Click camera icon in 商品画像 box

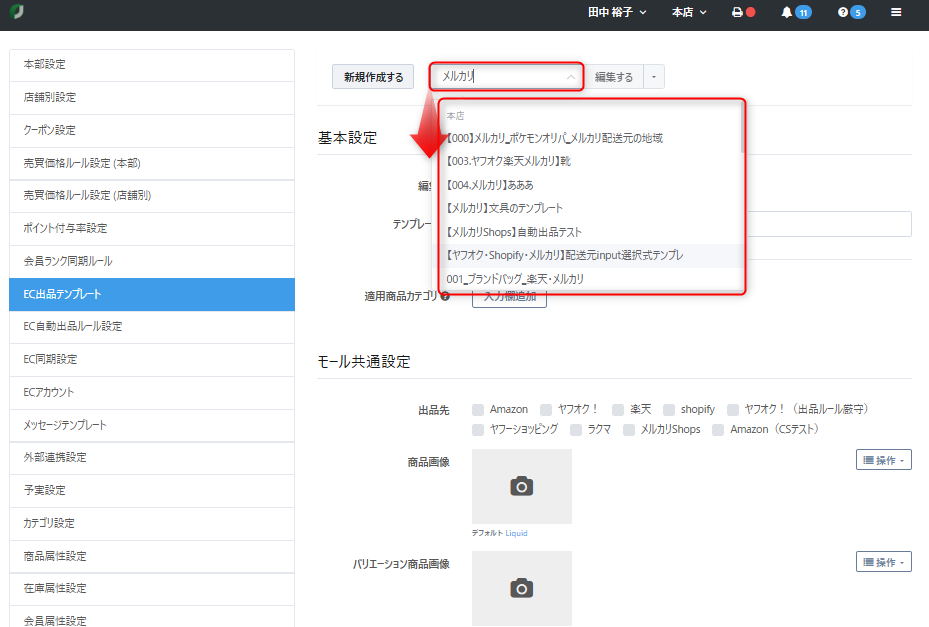tap(521, 486)
